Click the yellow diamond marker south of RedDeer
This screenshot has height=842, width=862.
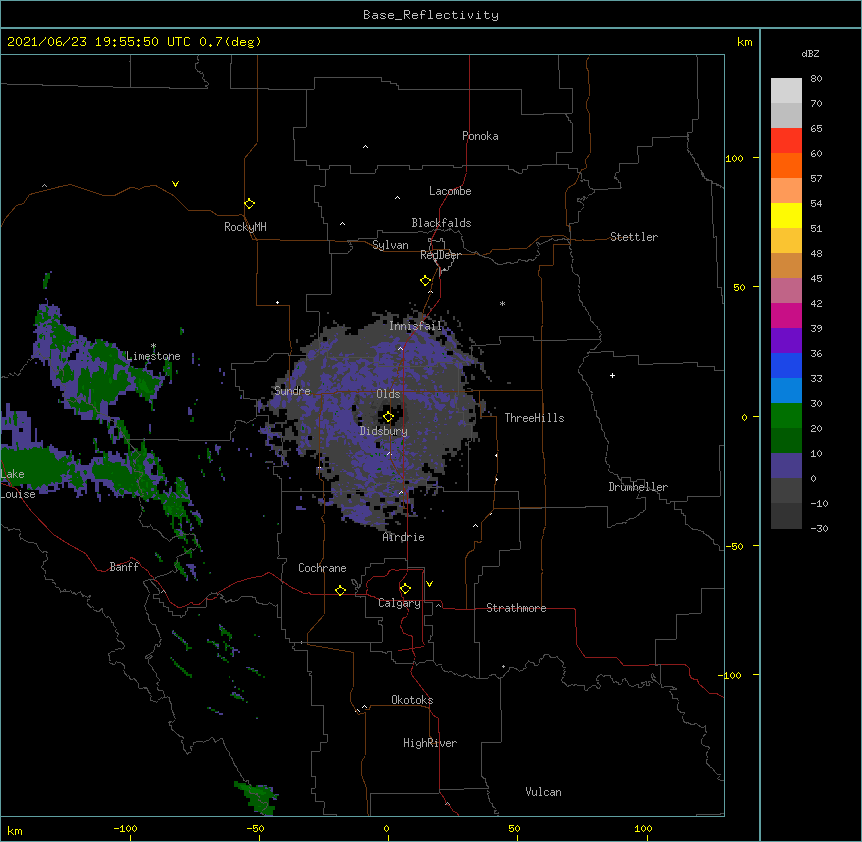(425, 281)
